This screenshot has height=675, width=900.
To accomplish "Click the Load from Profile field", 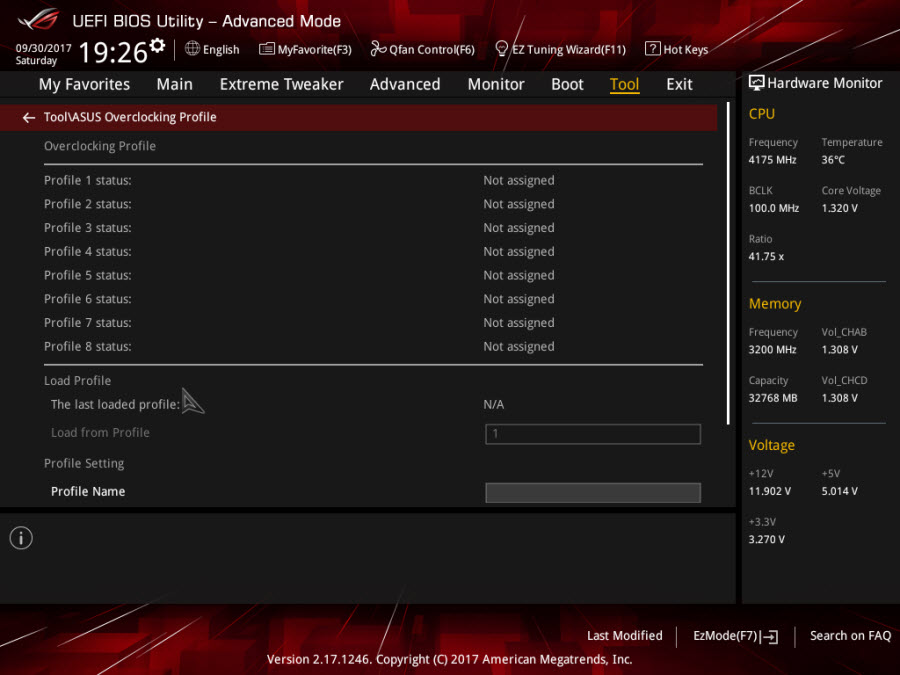I will click(x=593, y=434).
